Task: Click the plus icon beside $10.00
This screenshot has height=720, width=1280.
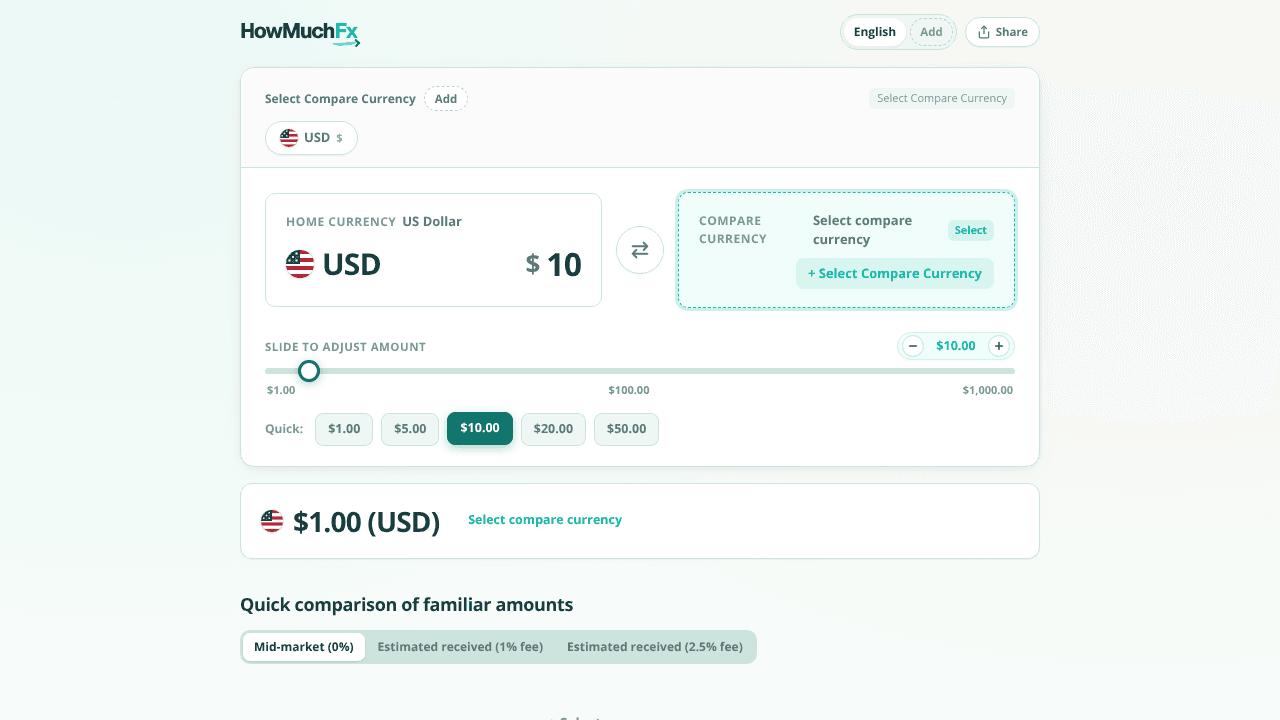Action: [x=998, y=346]
